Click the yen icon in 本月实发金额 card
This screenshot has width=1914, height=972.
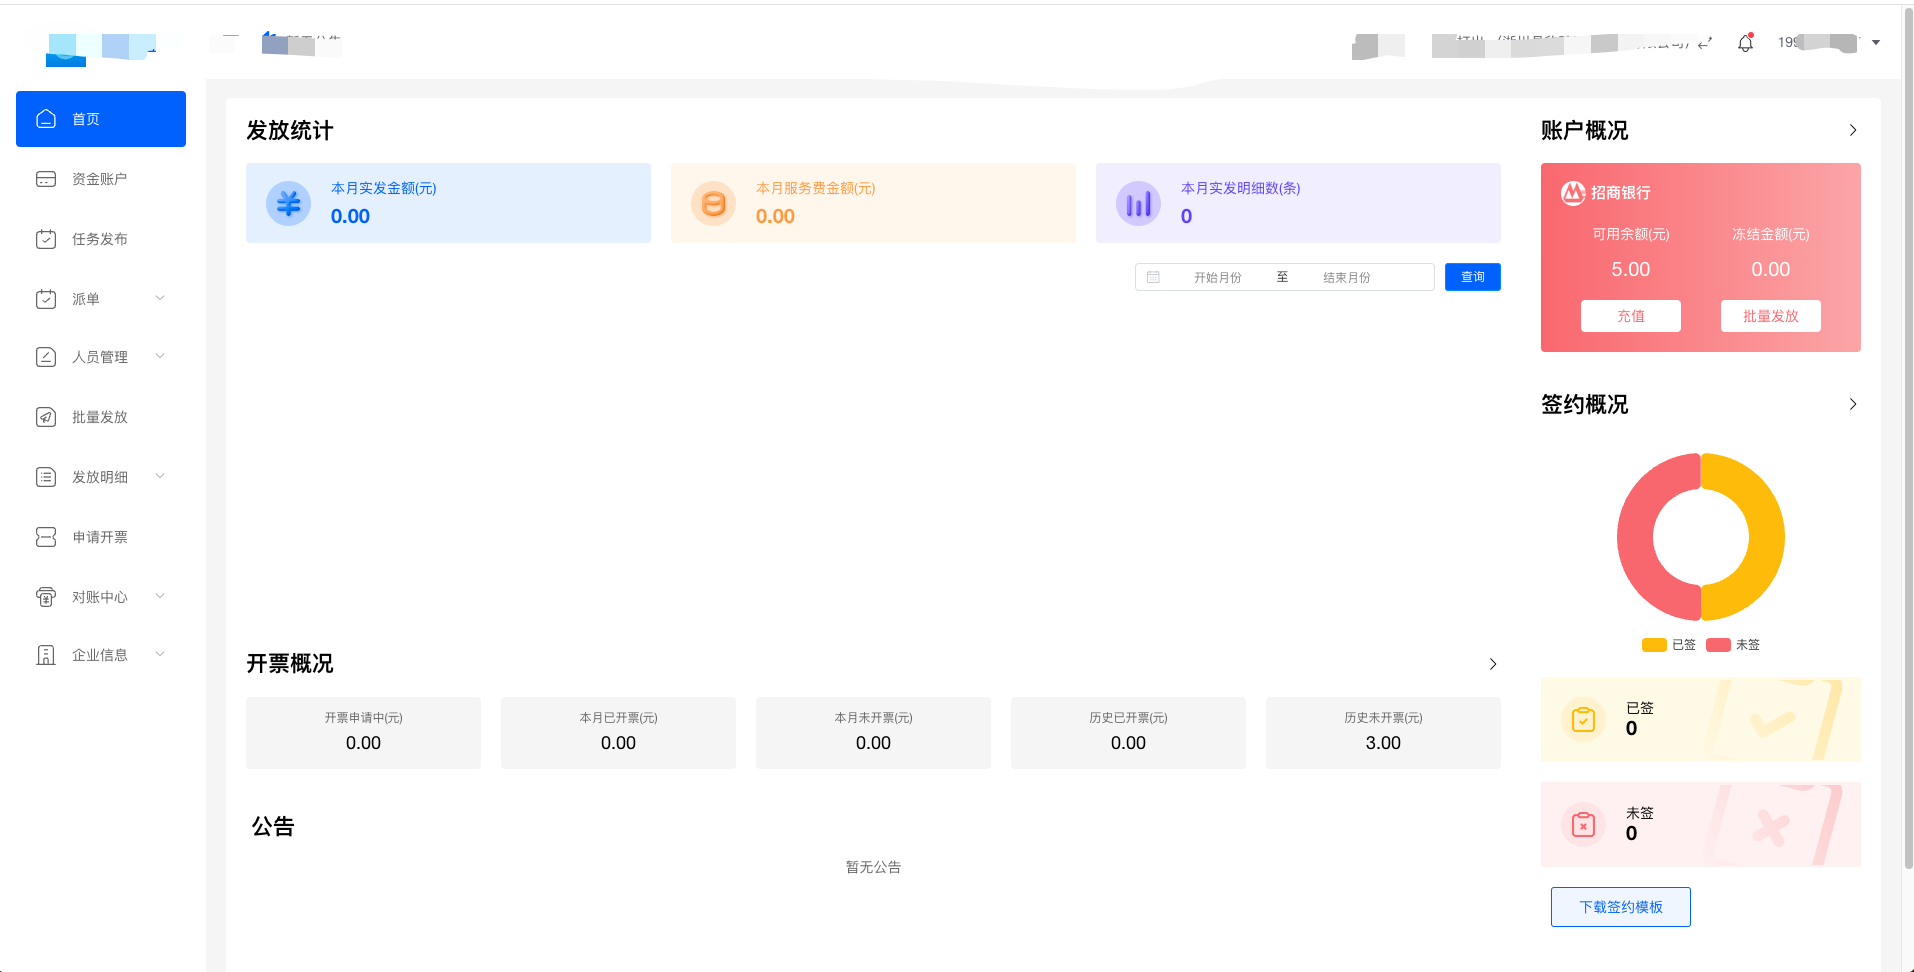tap(288, 204)
